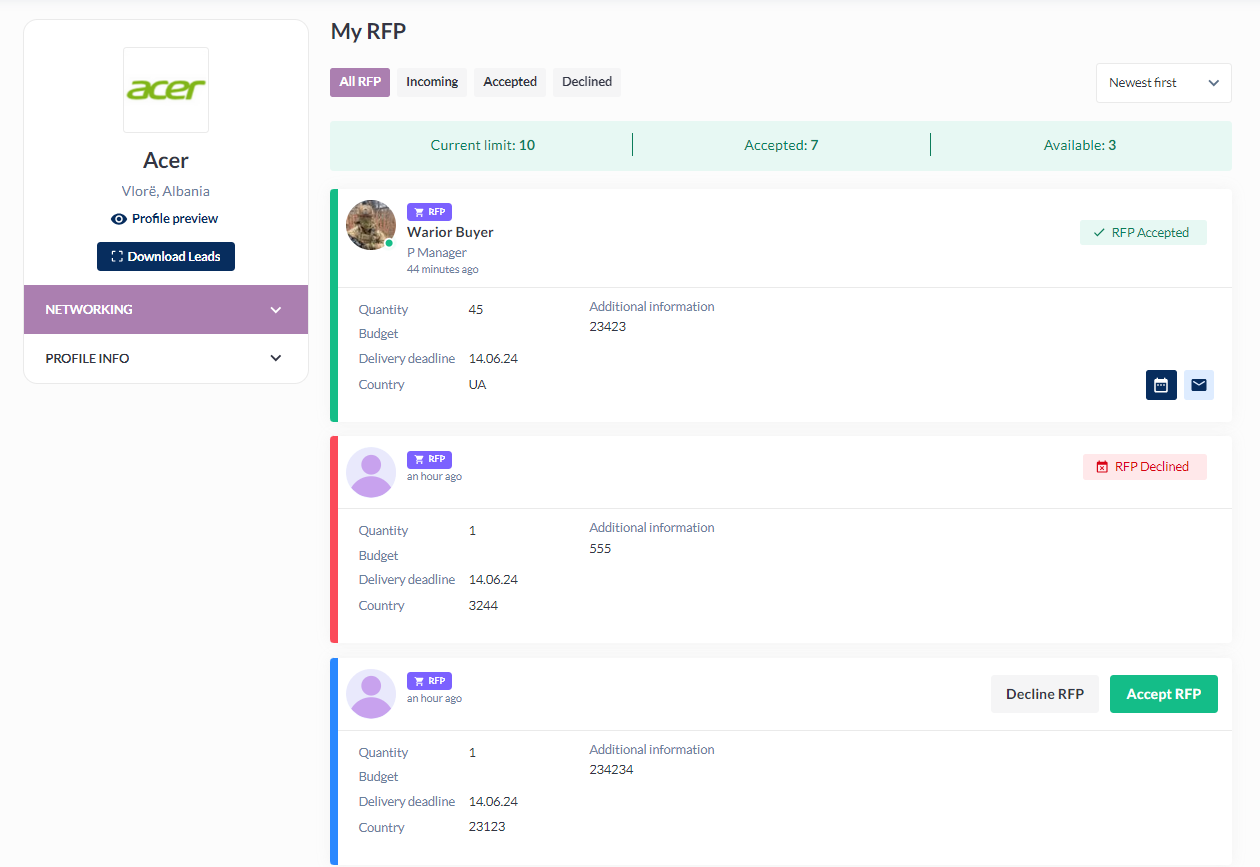Switch to the Incoming tab

click(432, 82)
